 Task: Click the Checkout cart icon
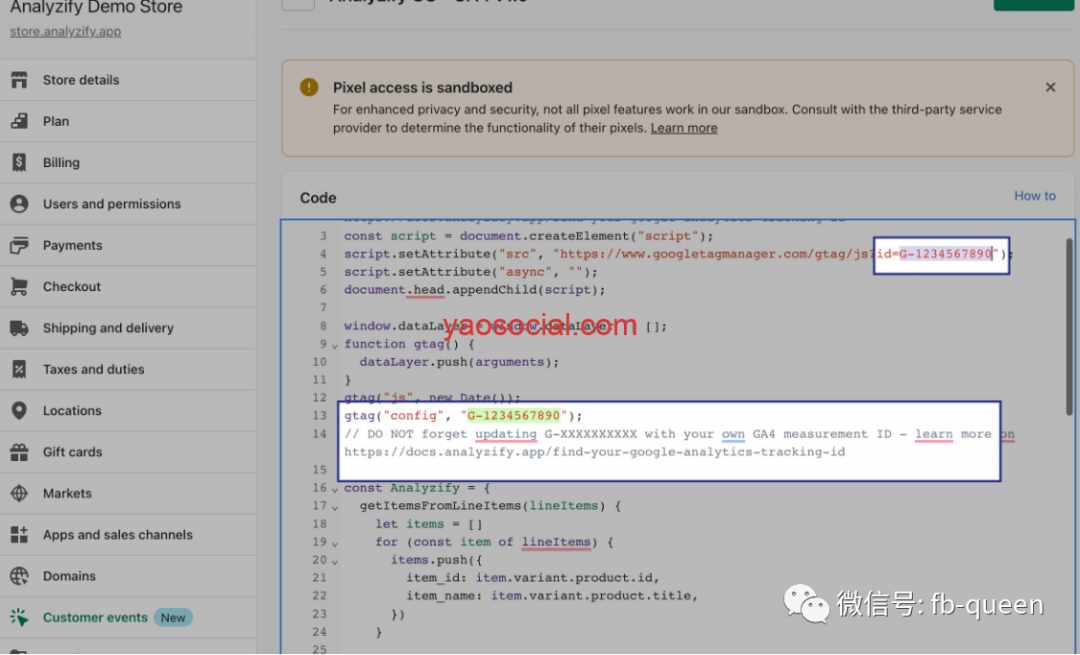tap(19, 287)
